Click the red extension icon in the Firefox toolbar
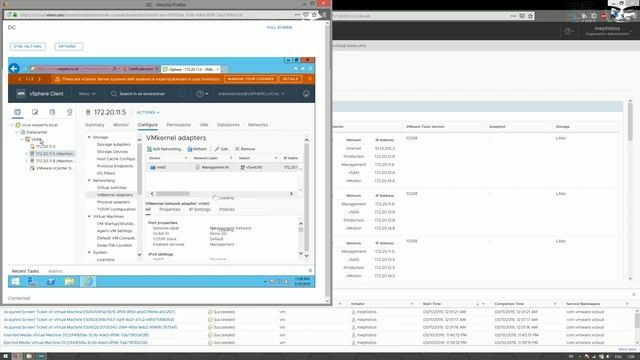The height and width of the screenshot is (360, 640). coord(604,16)
